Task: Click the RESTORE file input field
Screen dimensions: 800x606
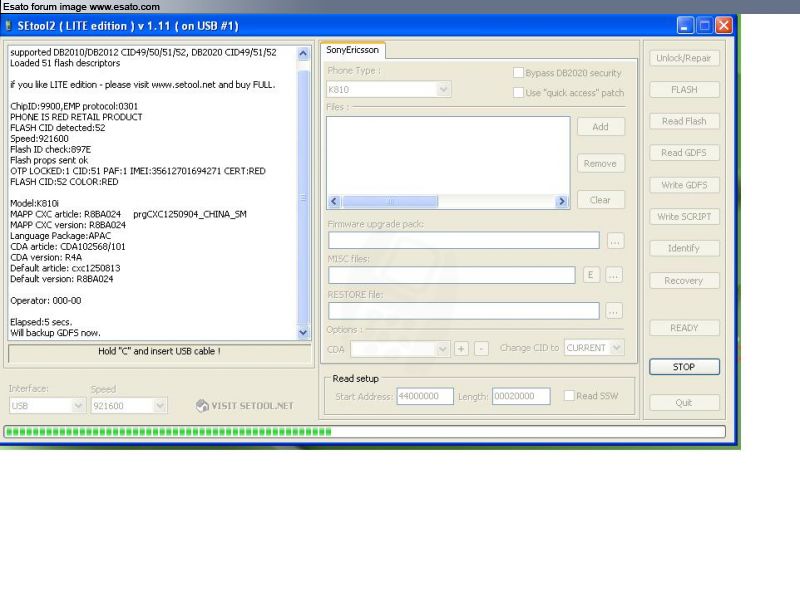Action: tap(464, 311)
